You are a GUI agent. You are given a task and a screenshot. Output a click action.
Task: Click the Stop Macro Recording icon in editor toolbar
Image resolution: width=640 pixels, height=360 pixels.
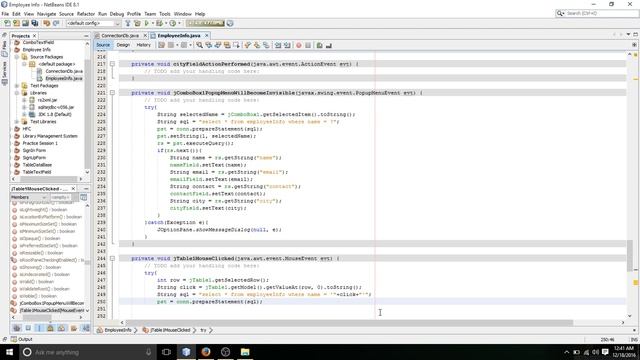pyautogui.click(x=308, y=45)
